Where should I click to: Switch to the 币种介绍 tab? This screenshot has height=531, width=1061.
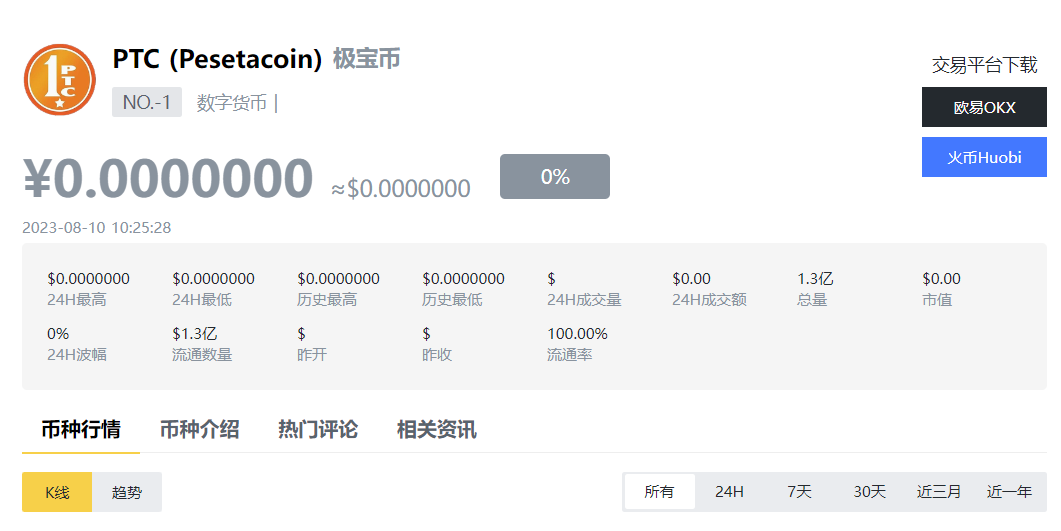pyautogui.click(x=199, y=430)
